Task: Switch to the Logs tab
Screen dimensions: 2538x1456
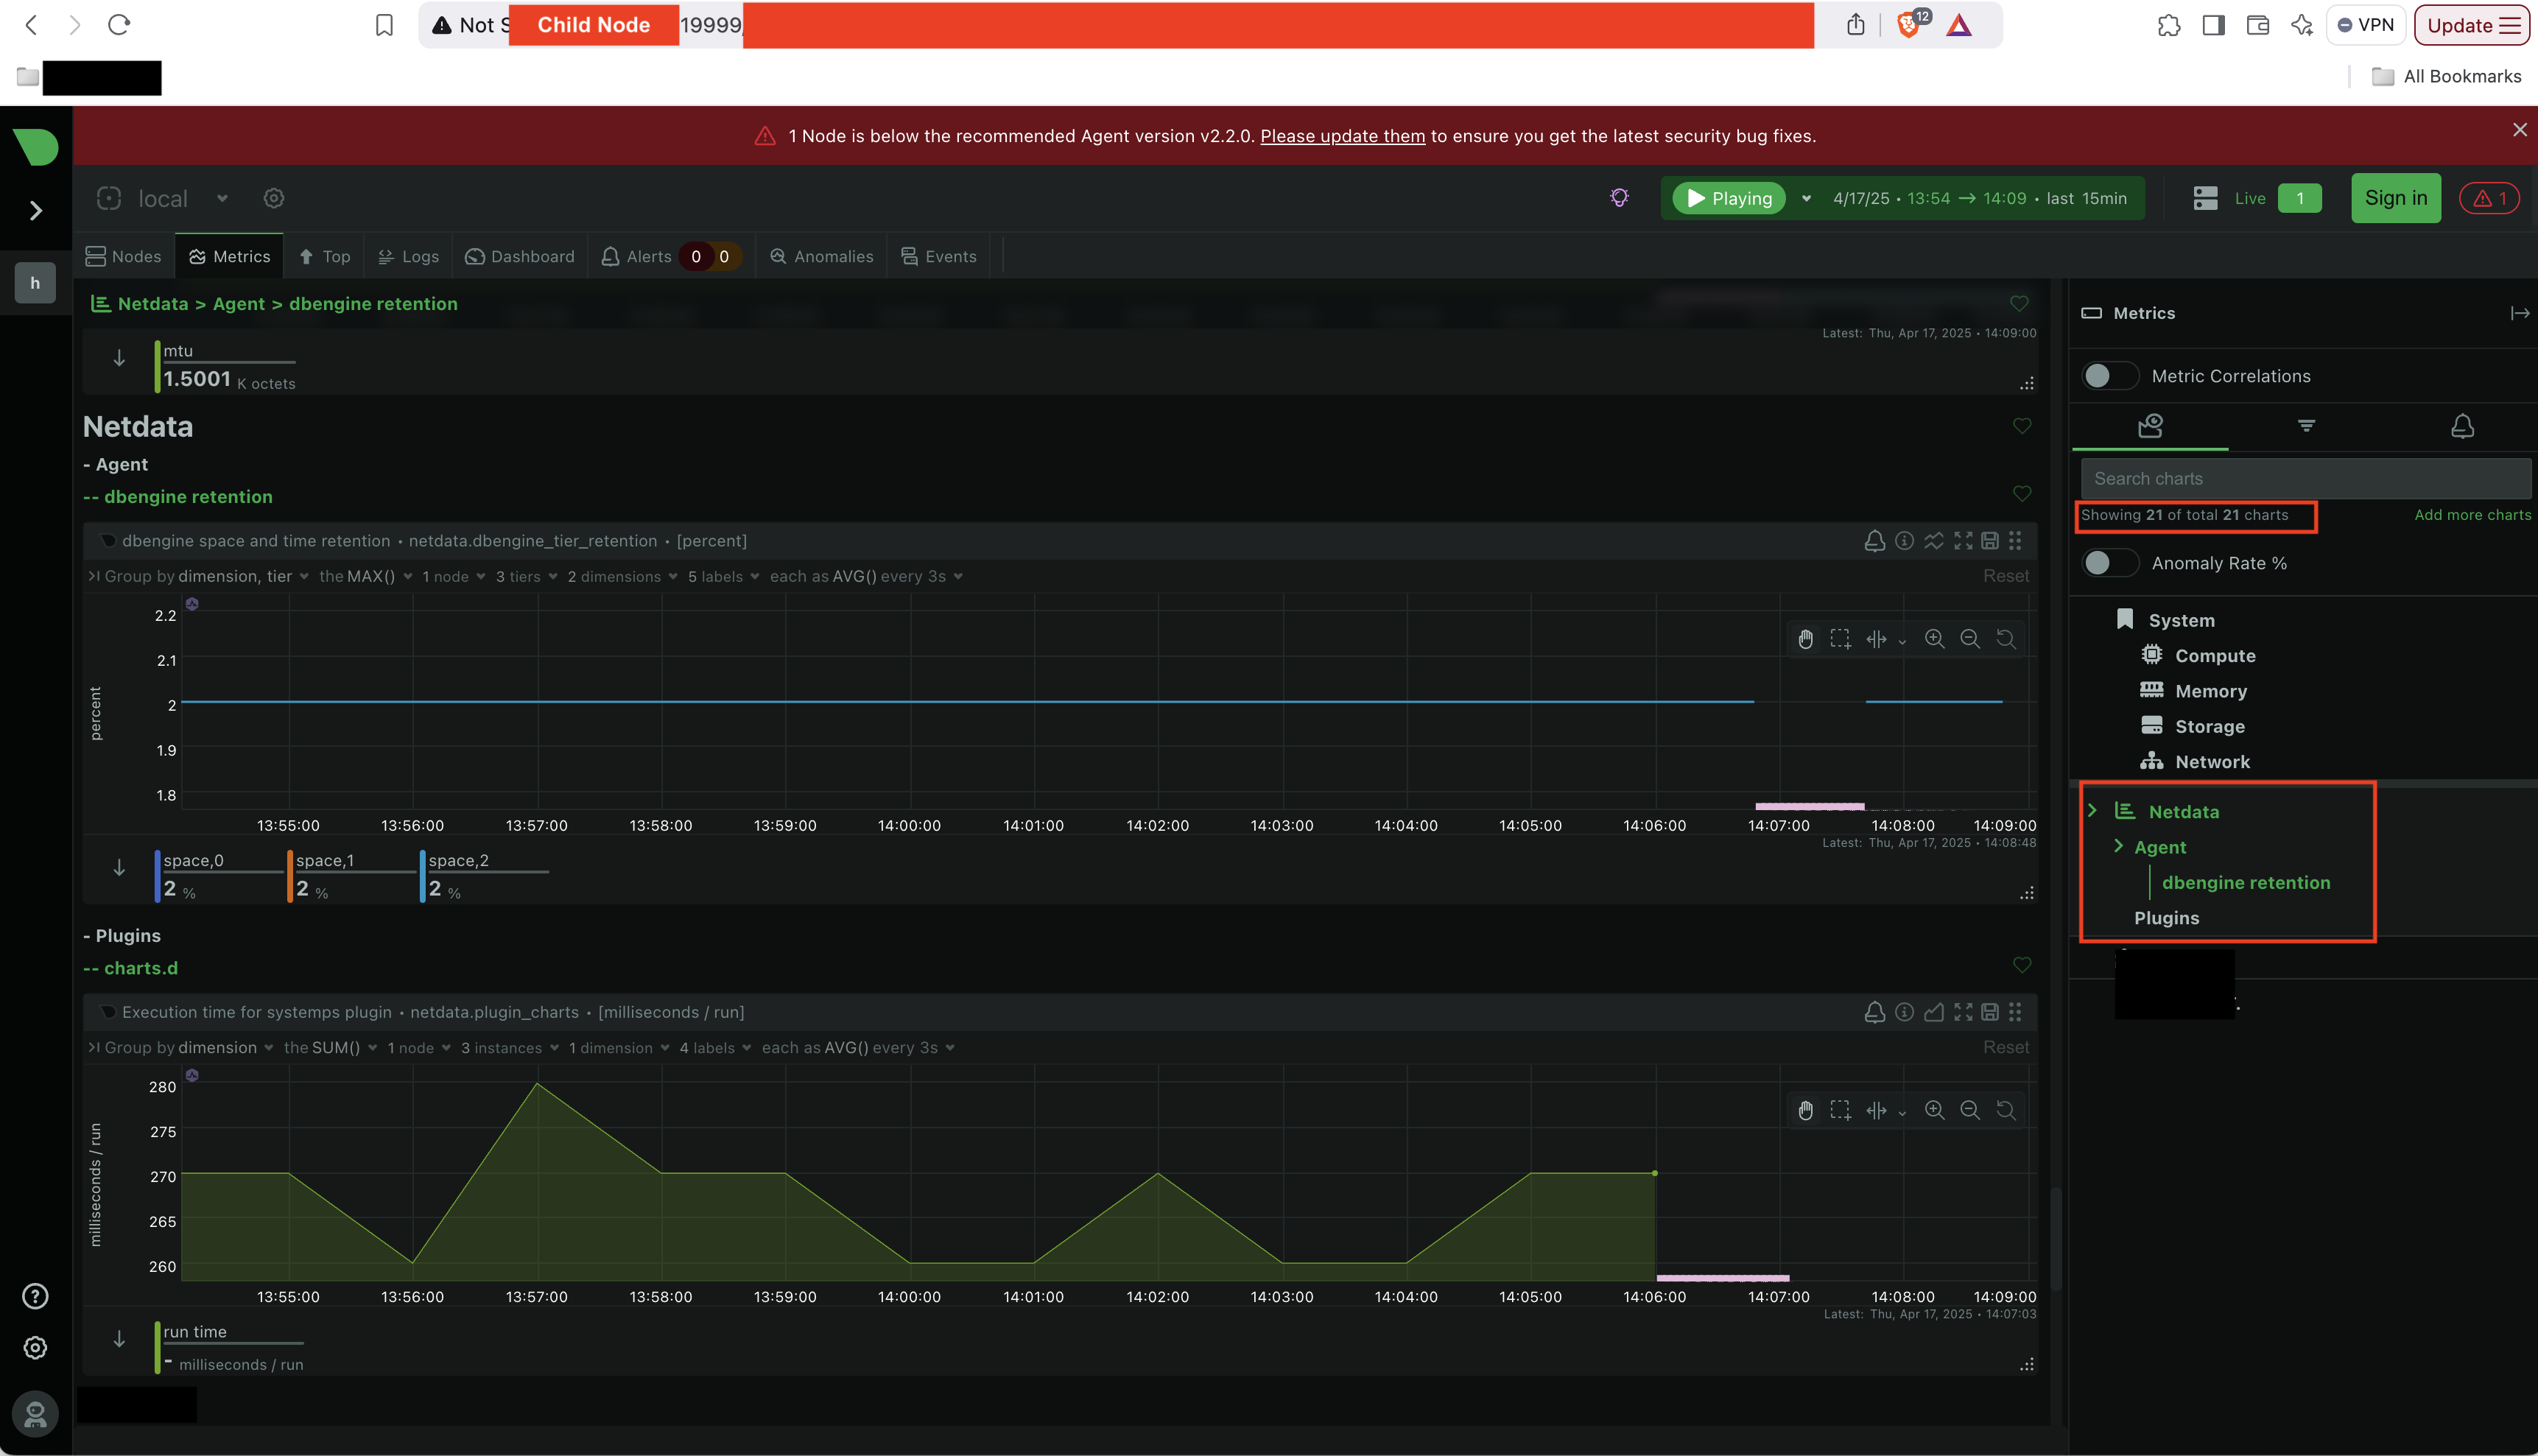Action: (x=408, y=256)
